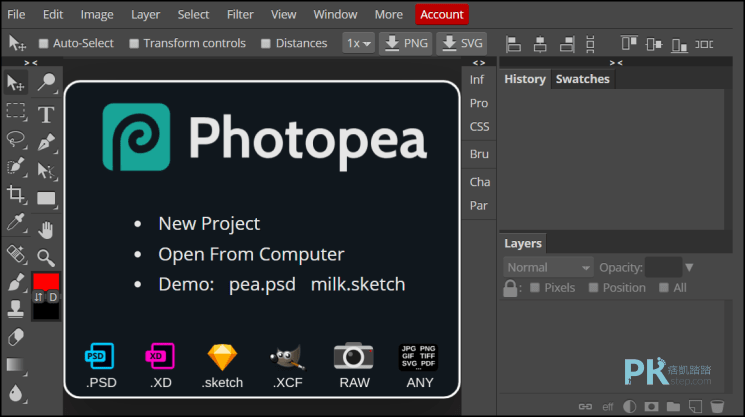Select the Hand tool
Screen dimensions: 745x417
(x=46, y=230)
